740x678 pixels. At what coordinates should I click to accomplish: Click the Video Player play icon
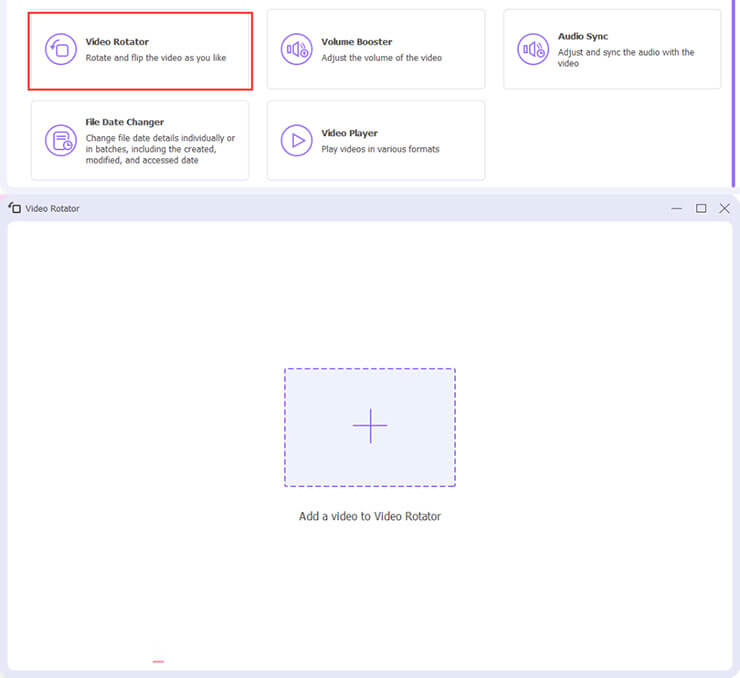297,140
